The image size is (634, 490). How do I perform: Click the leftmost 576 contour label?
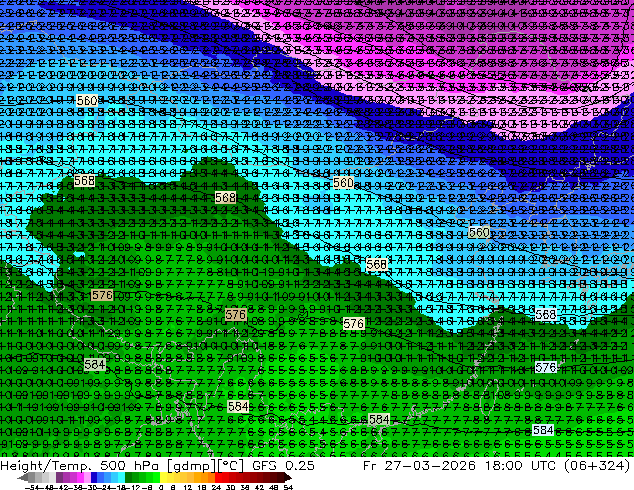click(102, 295)
